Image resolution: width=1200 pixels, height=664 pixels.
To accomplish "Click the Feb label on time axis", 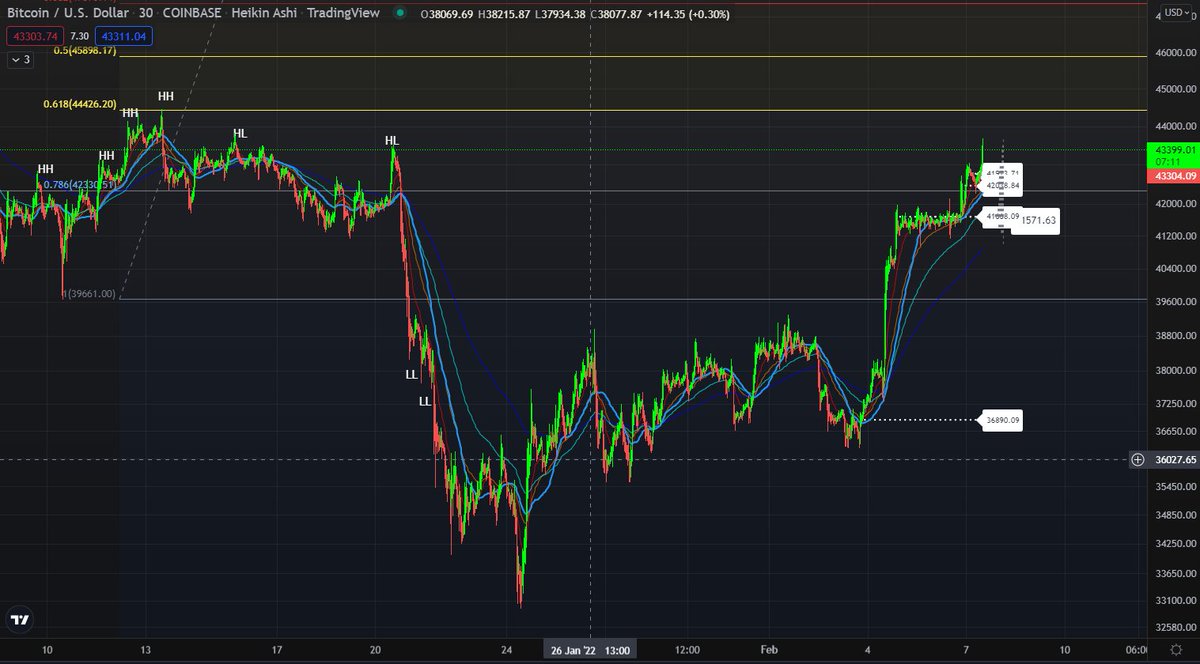I will point(768,650).
